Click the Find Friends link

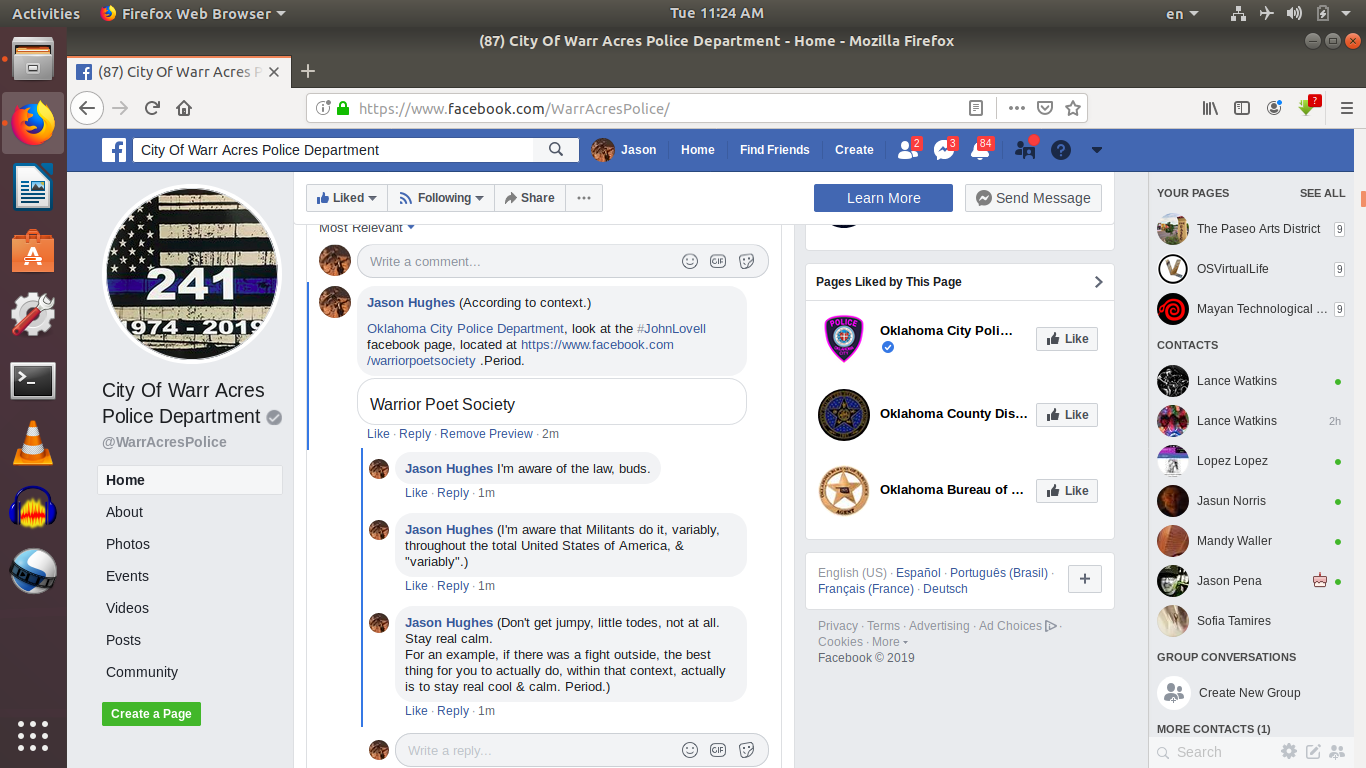tap(775, 150)
